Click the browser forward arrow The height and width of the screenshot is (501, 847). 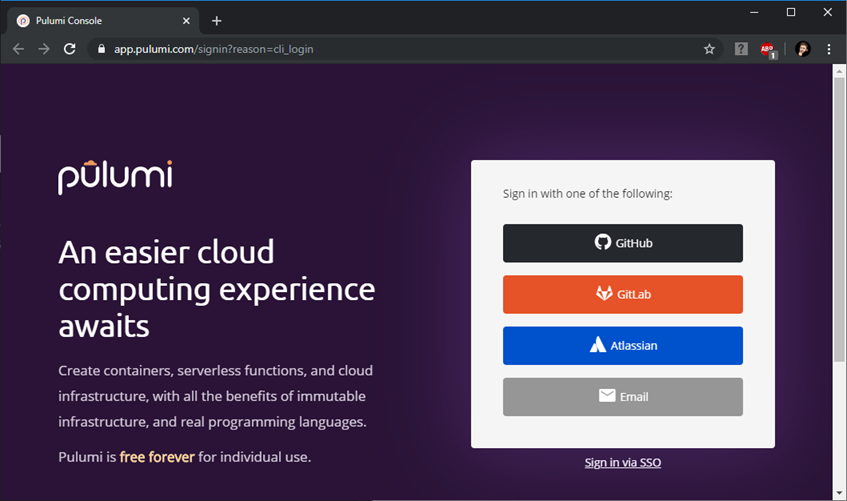pos(44,49)
